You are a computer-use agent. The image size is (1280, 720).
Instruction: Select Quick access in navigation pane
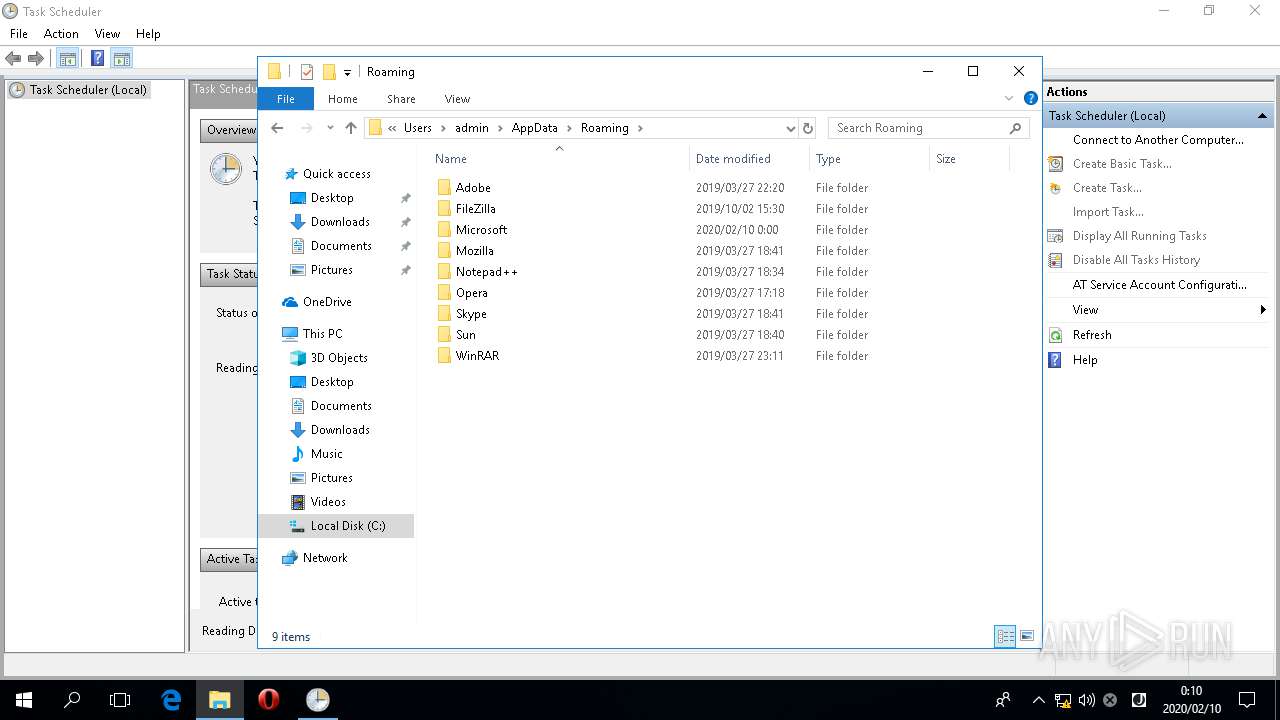pyautogui.click(x=336, y=174)
